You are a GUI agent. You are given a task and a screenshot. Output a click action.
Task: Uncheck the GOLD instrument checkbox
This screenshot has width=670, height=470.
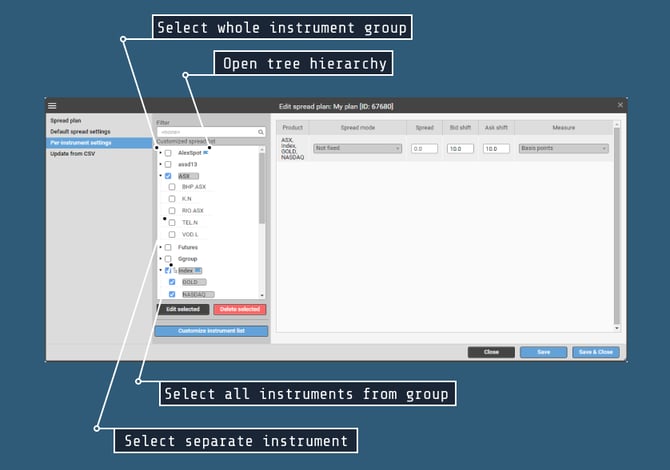coord(172,282)
